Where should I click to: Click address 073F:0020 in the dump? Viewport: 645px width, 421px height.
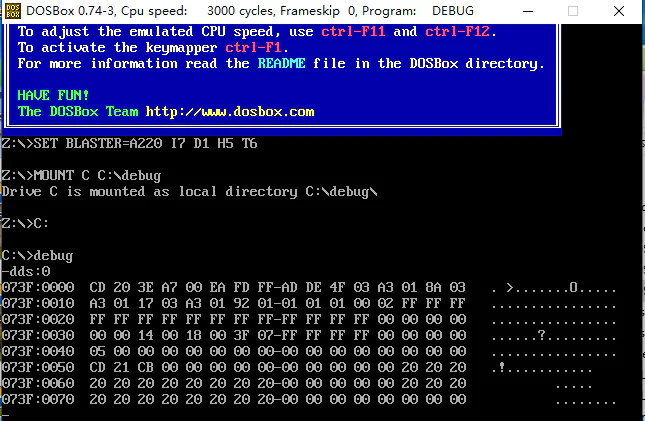click(38, 319)
